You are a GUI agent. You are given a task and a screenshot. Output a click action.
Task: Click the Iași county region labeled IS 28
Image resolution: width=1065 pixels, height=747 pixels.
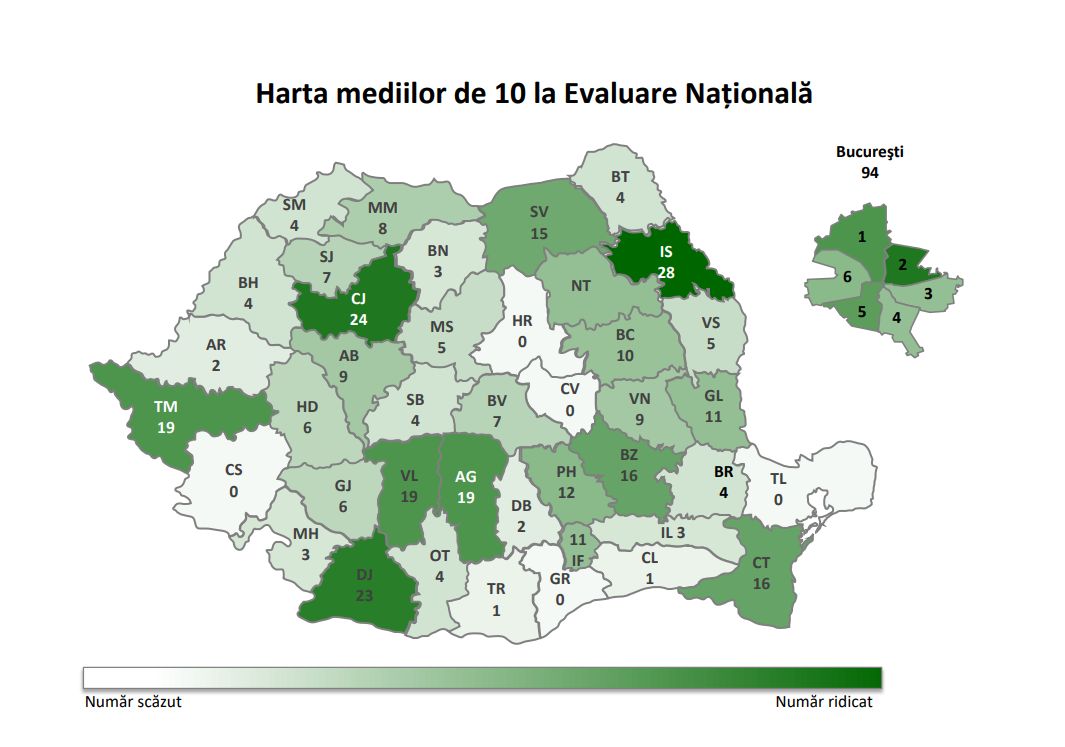click(x=666, y=262)
